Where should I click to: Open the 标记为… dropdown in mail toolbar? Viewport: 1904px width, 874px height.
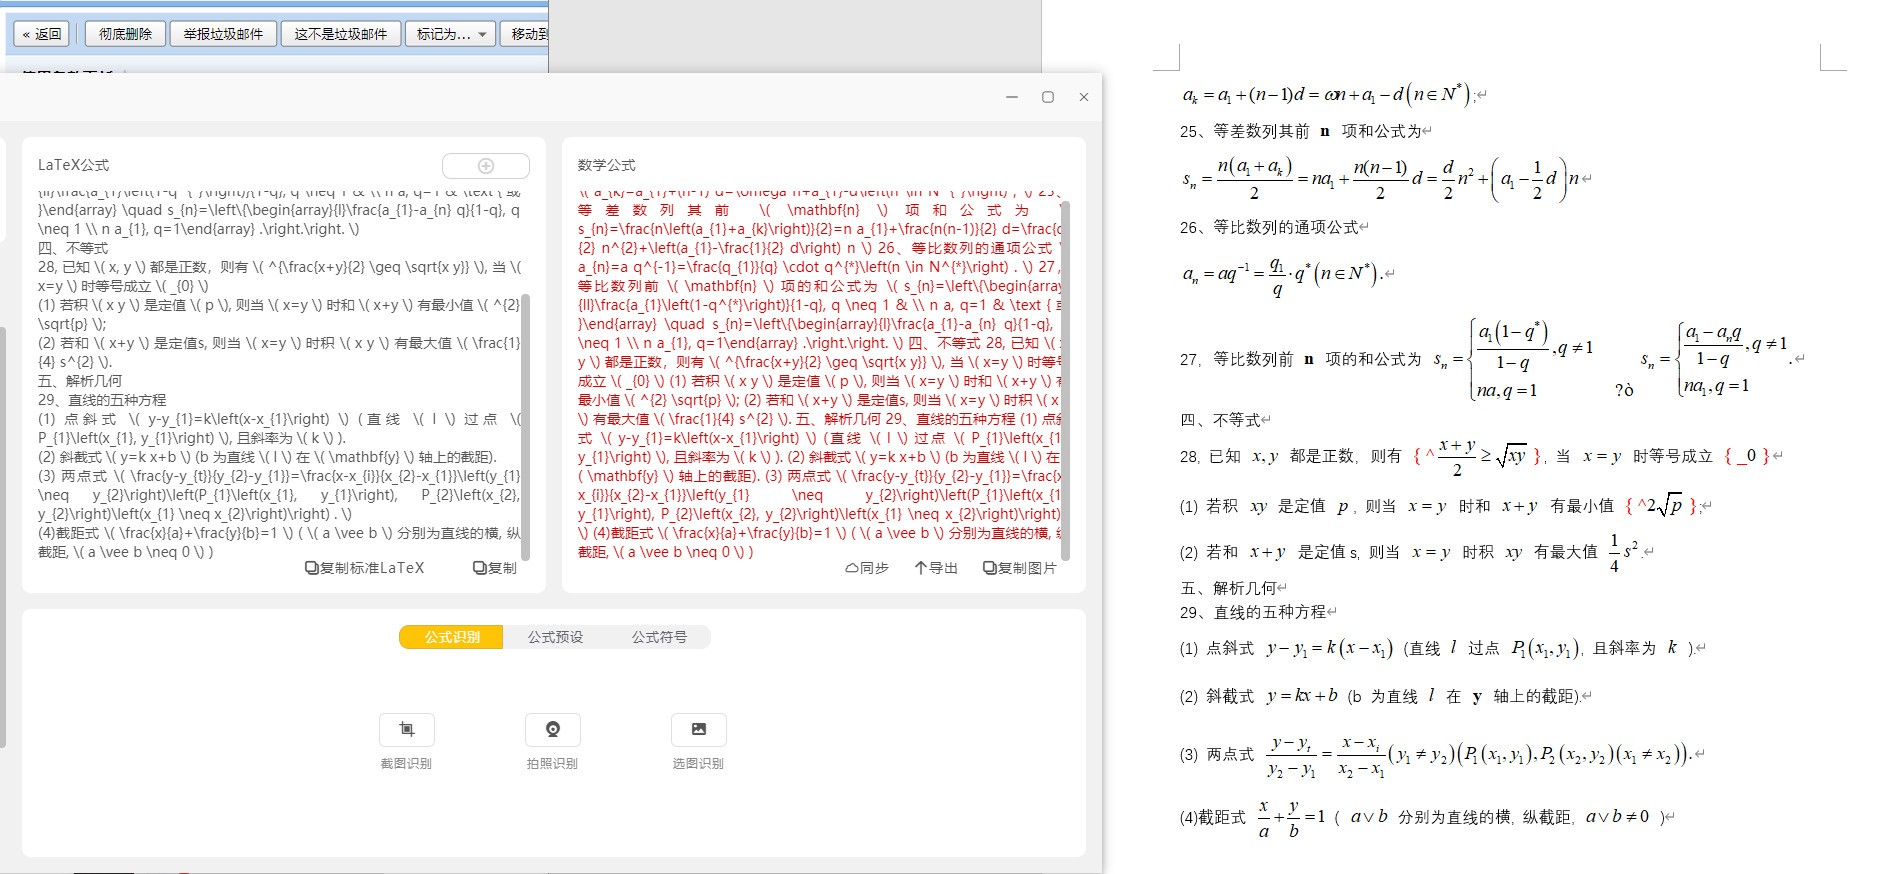[450, 34]
